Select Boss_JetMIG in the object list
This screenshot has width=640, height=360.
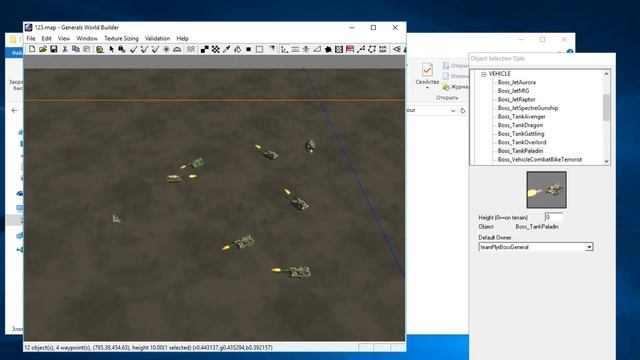pos(513,91)
